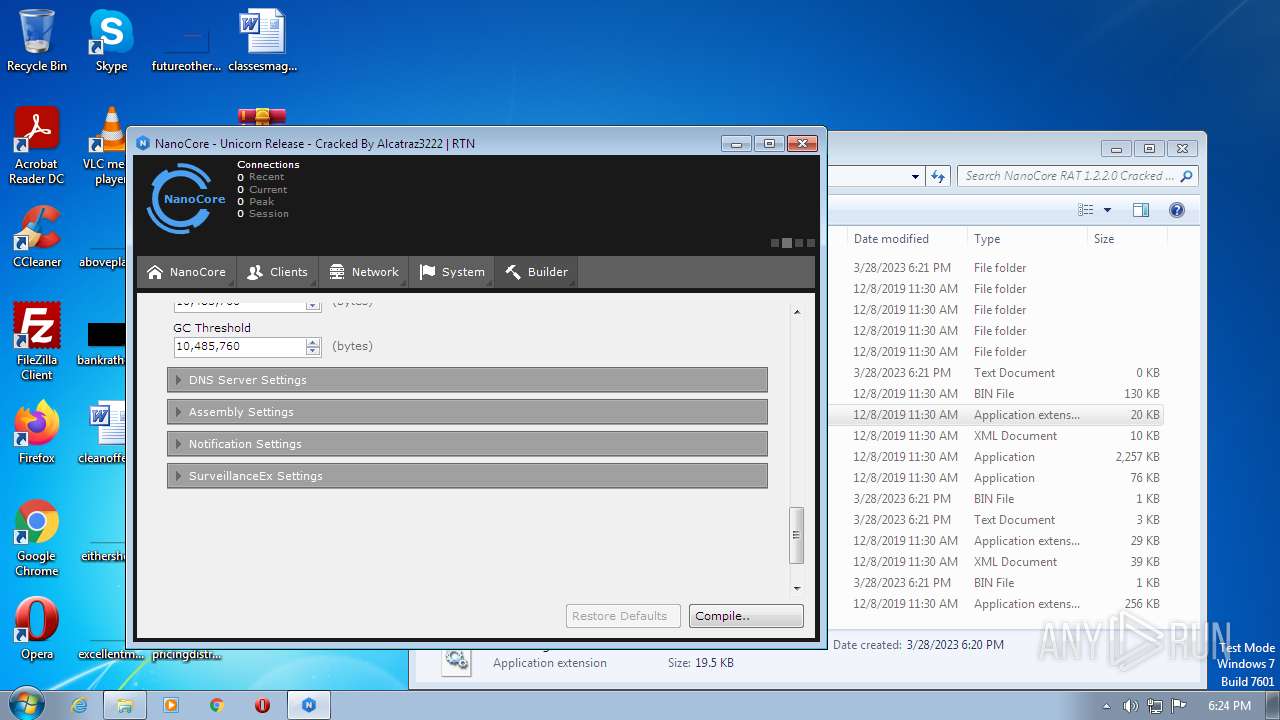The width and height of the screenshot is (1280, 720).
Task: Open the System tab
Action: pyautogui.click(x=452, y=272)
